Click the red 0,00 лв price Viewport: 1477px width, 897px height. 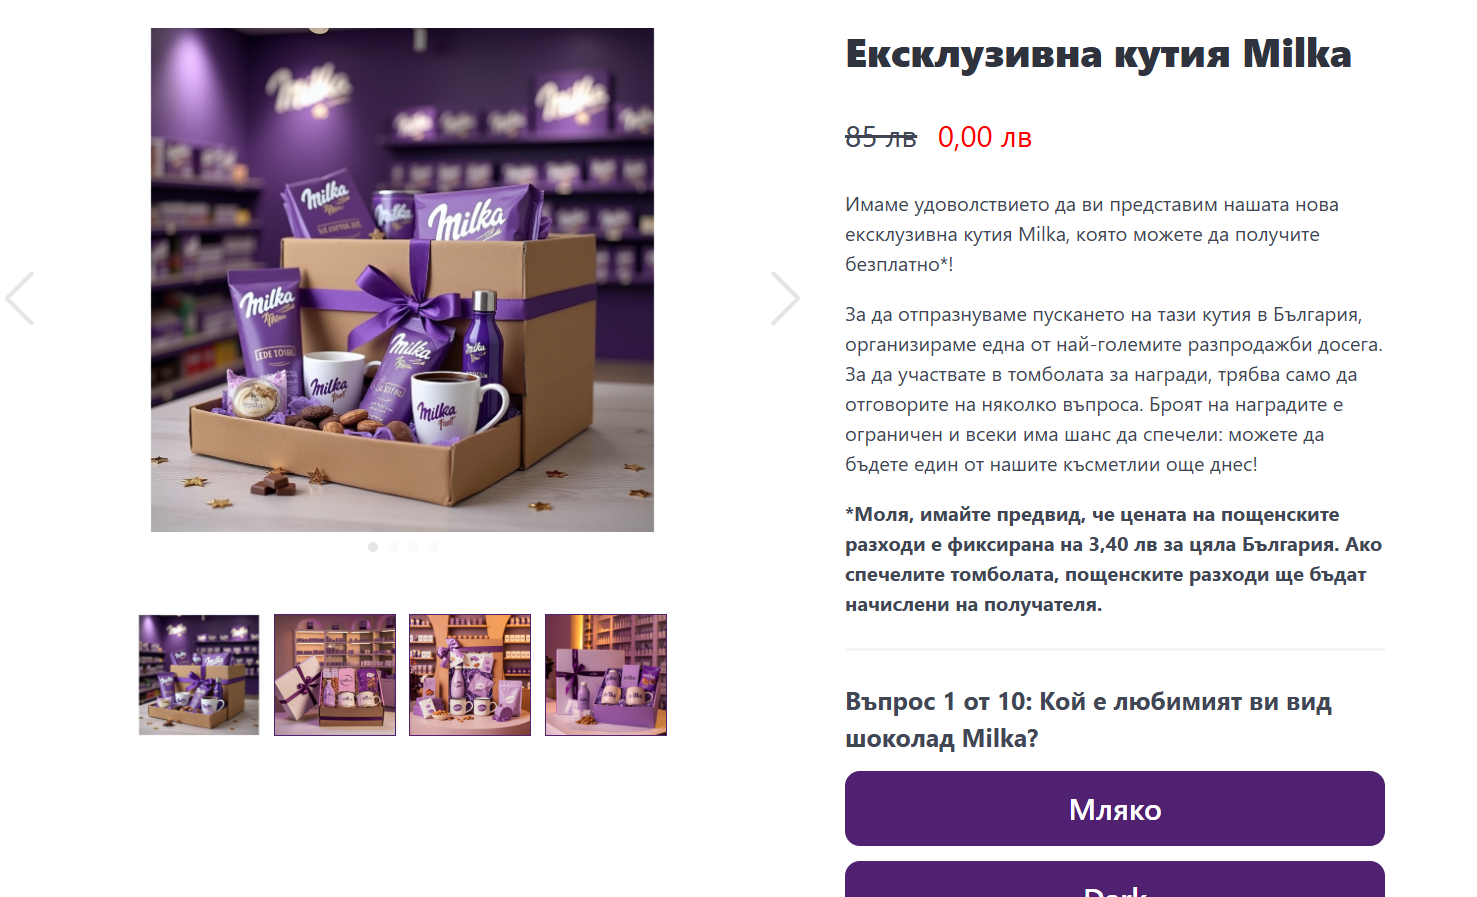(x=985, y=137)
